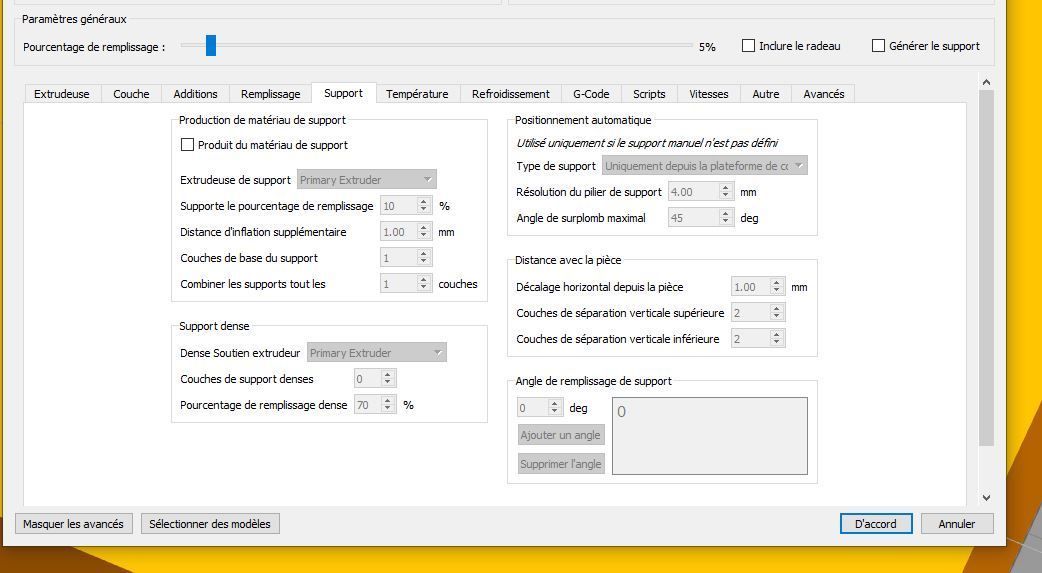Open Extrudeuse de support dropdown
This screenshot has width=1042, height=573.
[367, 179]
